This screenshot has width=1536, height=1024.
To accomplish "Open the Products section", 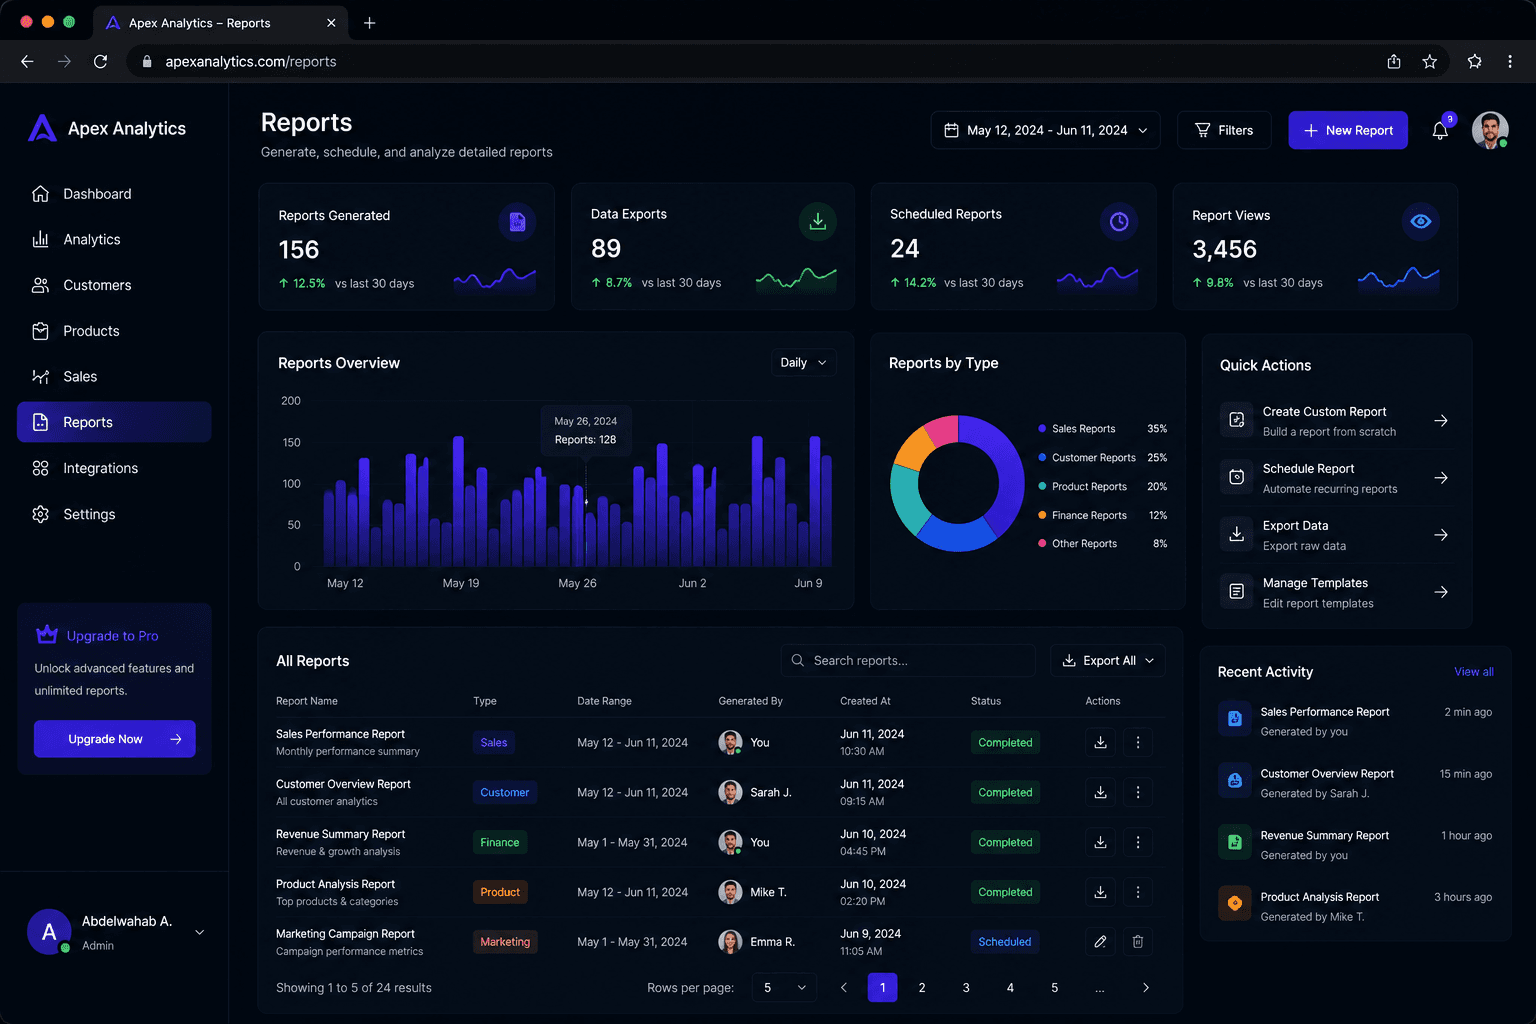I will (x=114, y=331).
